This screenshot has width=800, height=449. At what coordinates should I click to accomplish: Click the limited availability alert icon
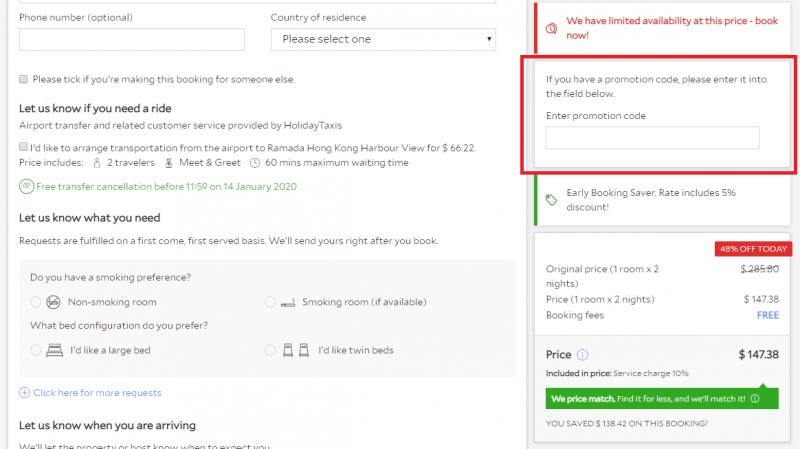click(x=552, y=29)
